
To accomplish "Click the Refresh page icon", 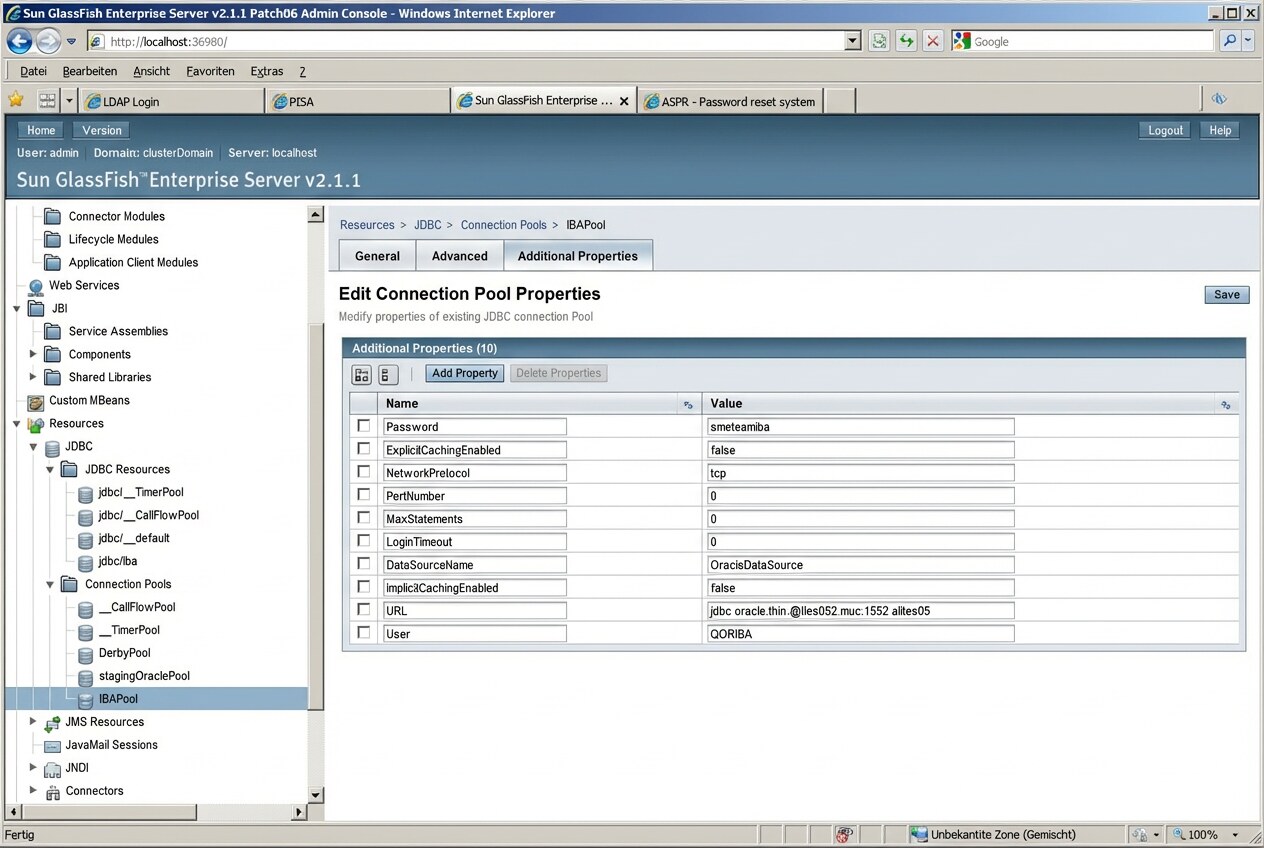I will coord(906,41).
